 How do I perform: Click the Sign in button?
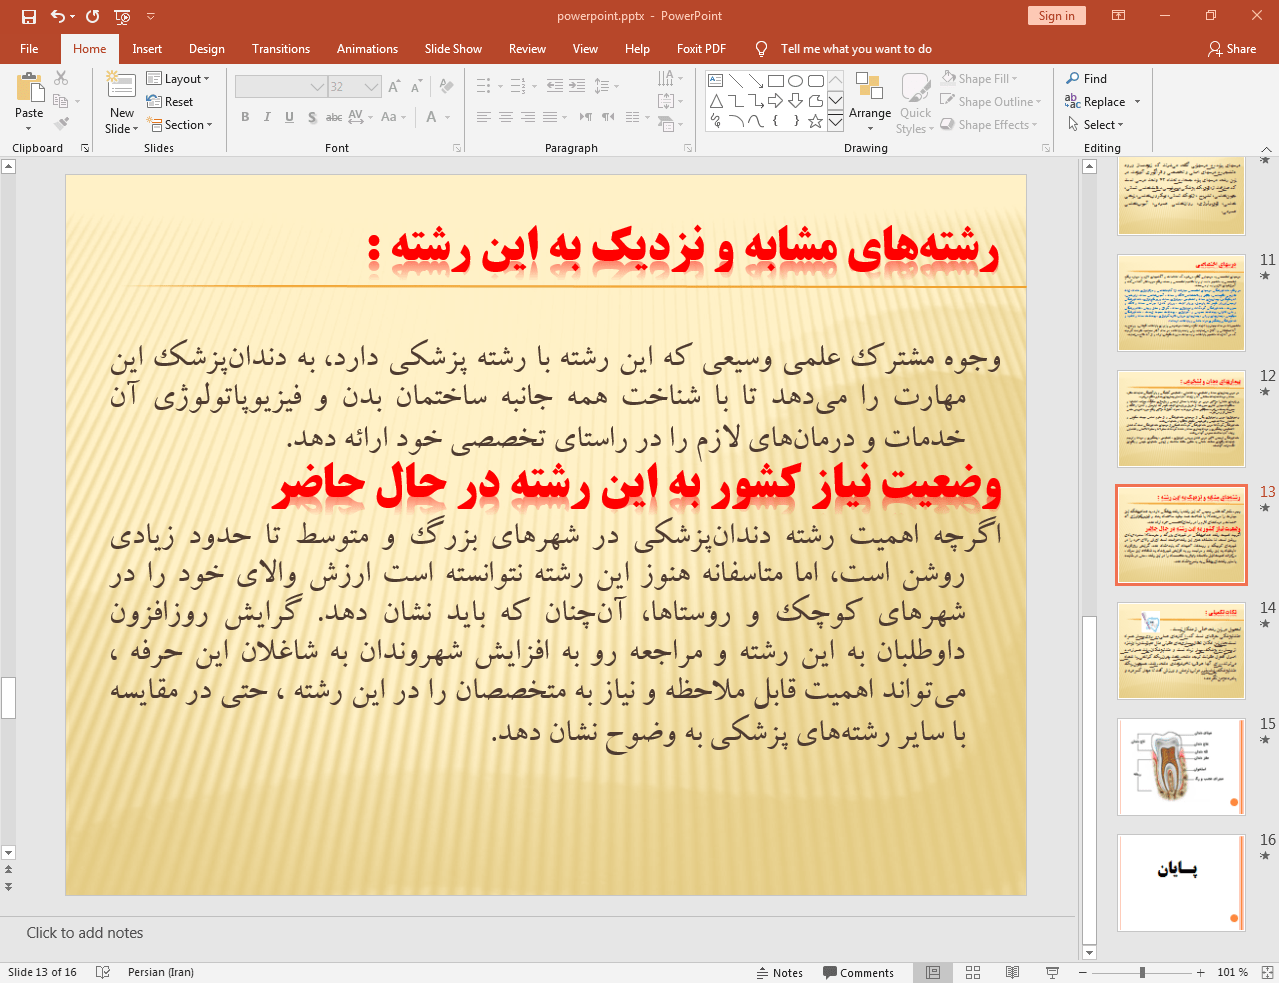coord(1056,15)
